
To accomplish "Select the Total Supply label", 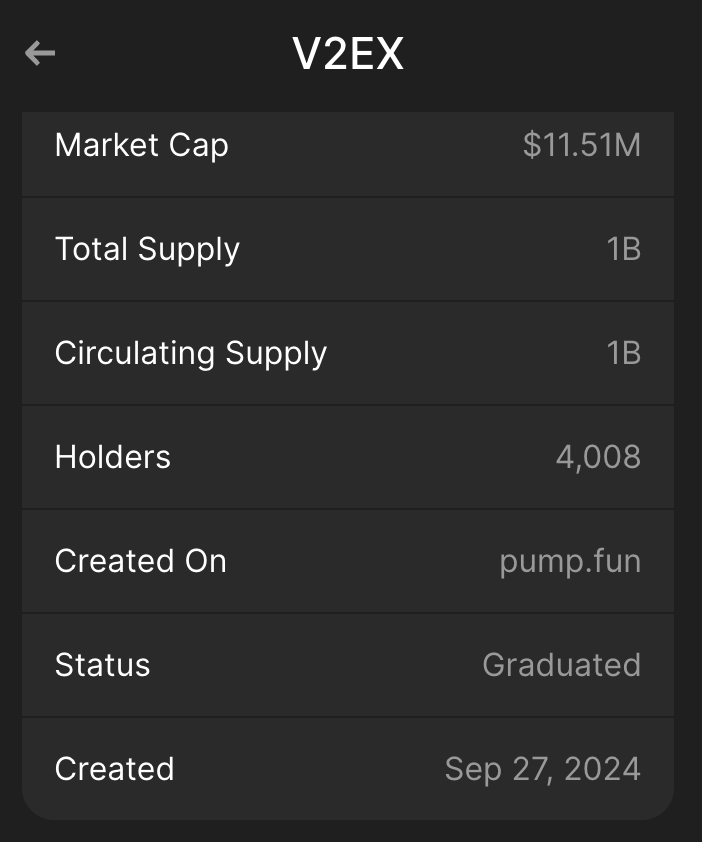I will point(147,249).
